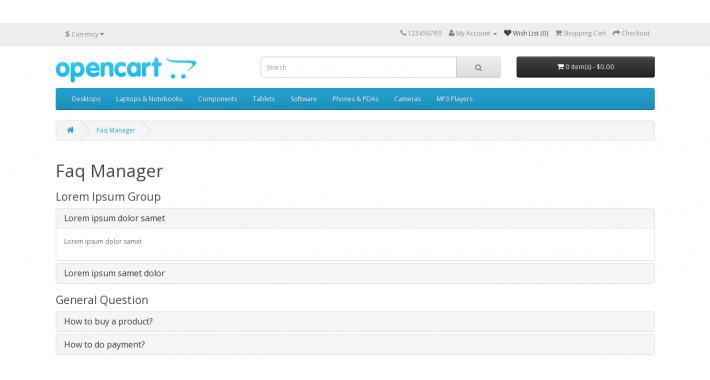Click the home icon in breadcrumb
Viewport: 710px width, 380px height.
(x=70, y=130)
